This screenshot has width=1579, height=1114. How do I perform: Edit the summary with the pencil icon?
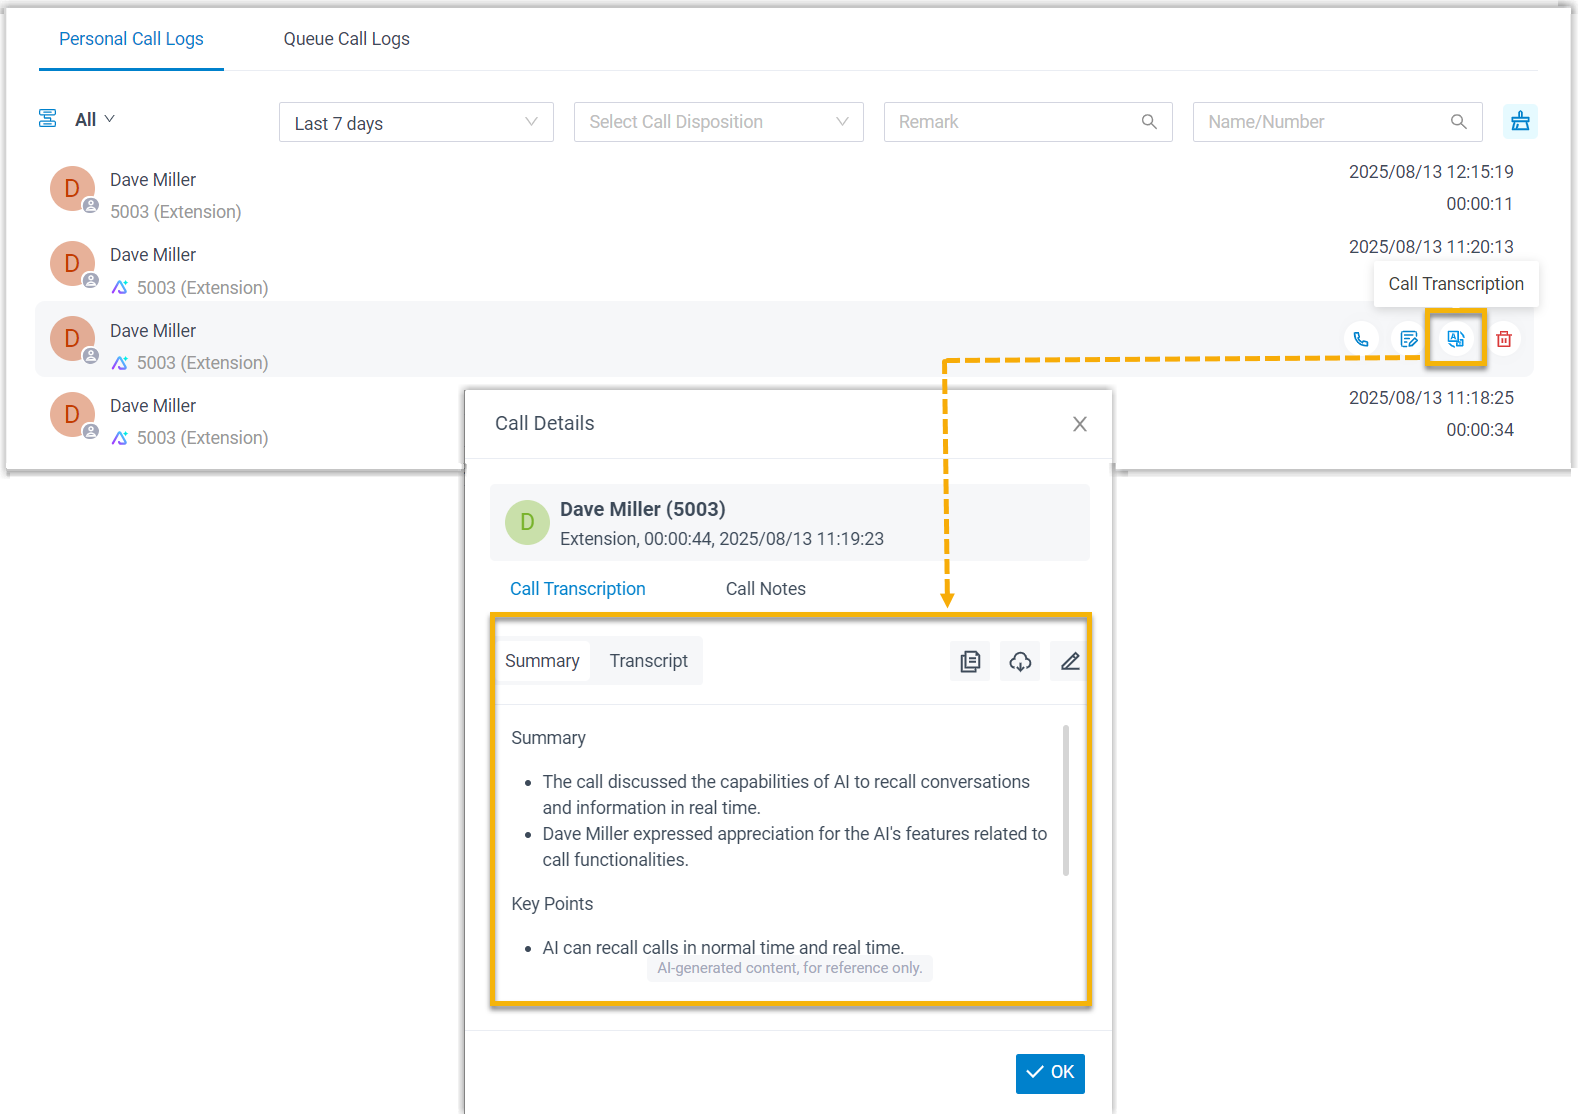(1070, 661)
